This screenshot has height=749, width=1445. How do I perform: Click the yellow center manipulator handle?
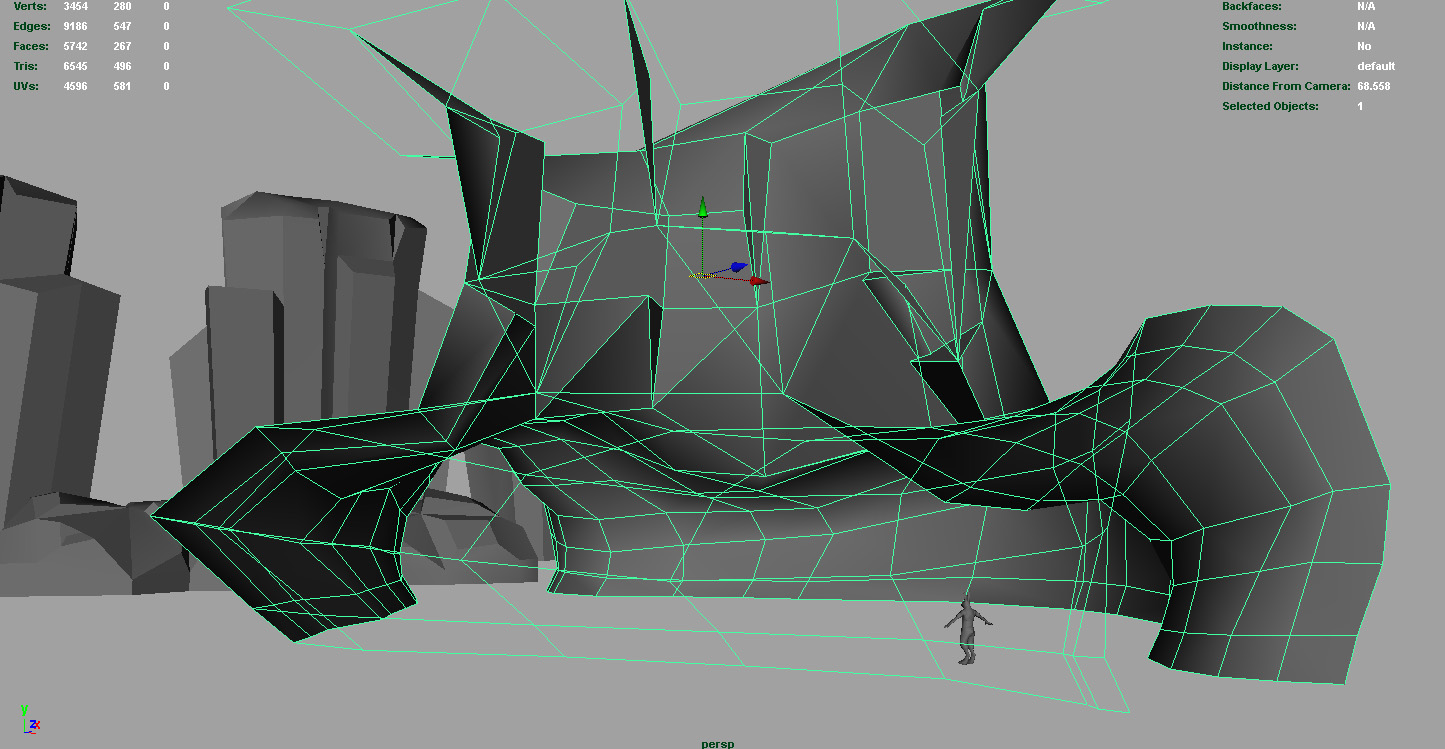pyautogui.click(x=696, y=275)
